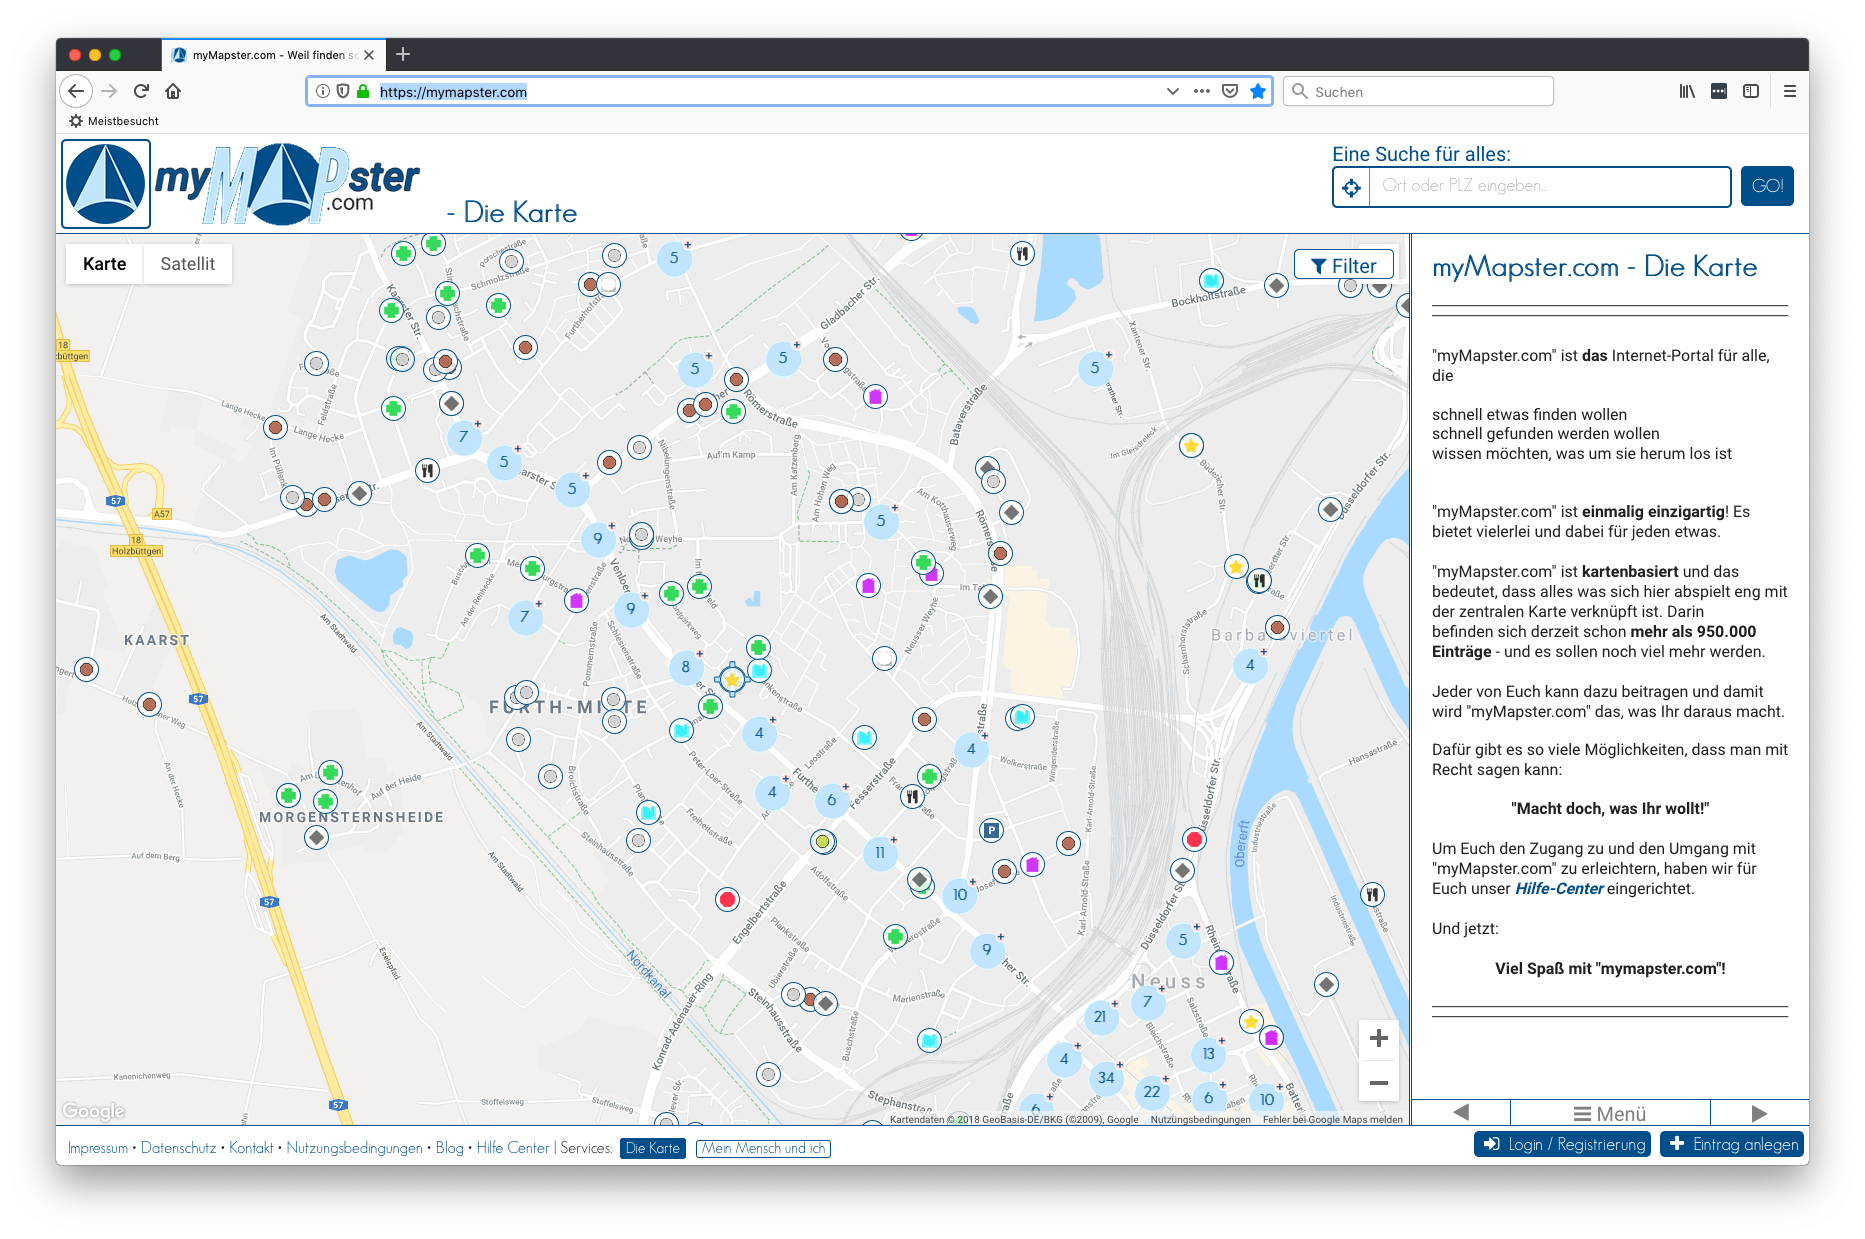Click Fehler bei Google Maps melden
The height and width of the screenshot is (1239, 1865).
tap(1332, 1120)
